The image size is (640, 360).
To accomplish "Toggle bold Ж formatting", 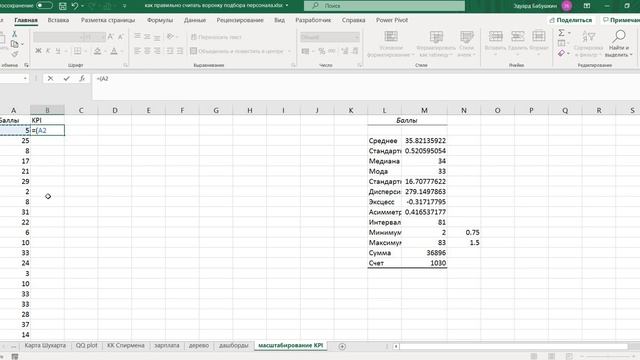I will coord(38,51).
